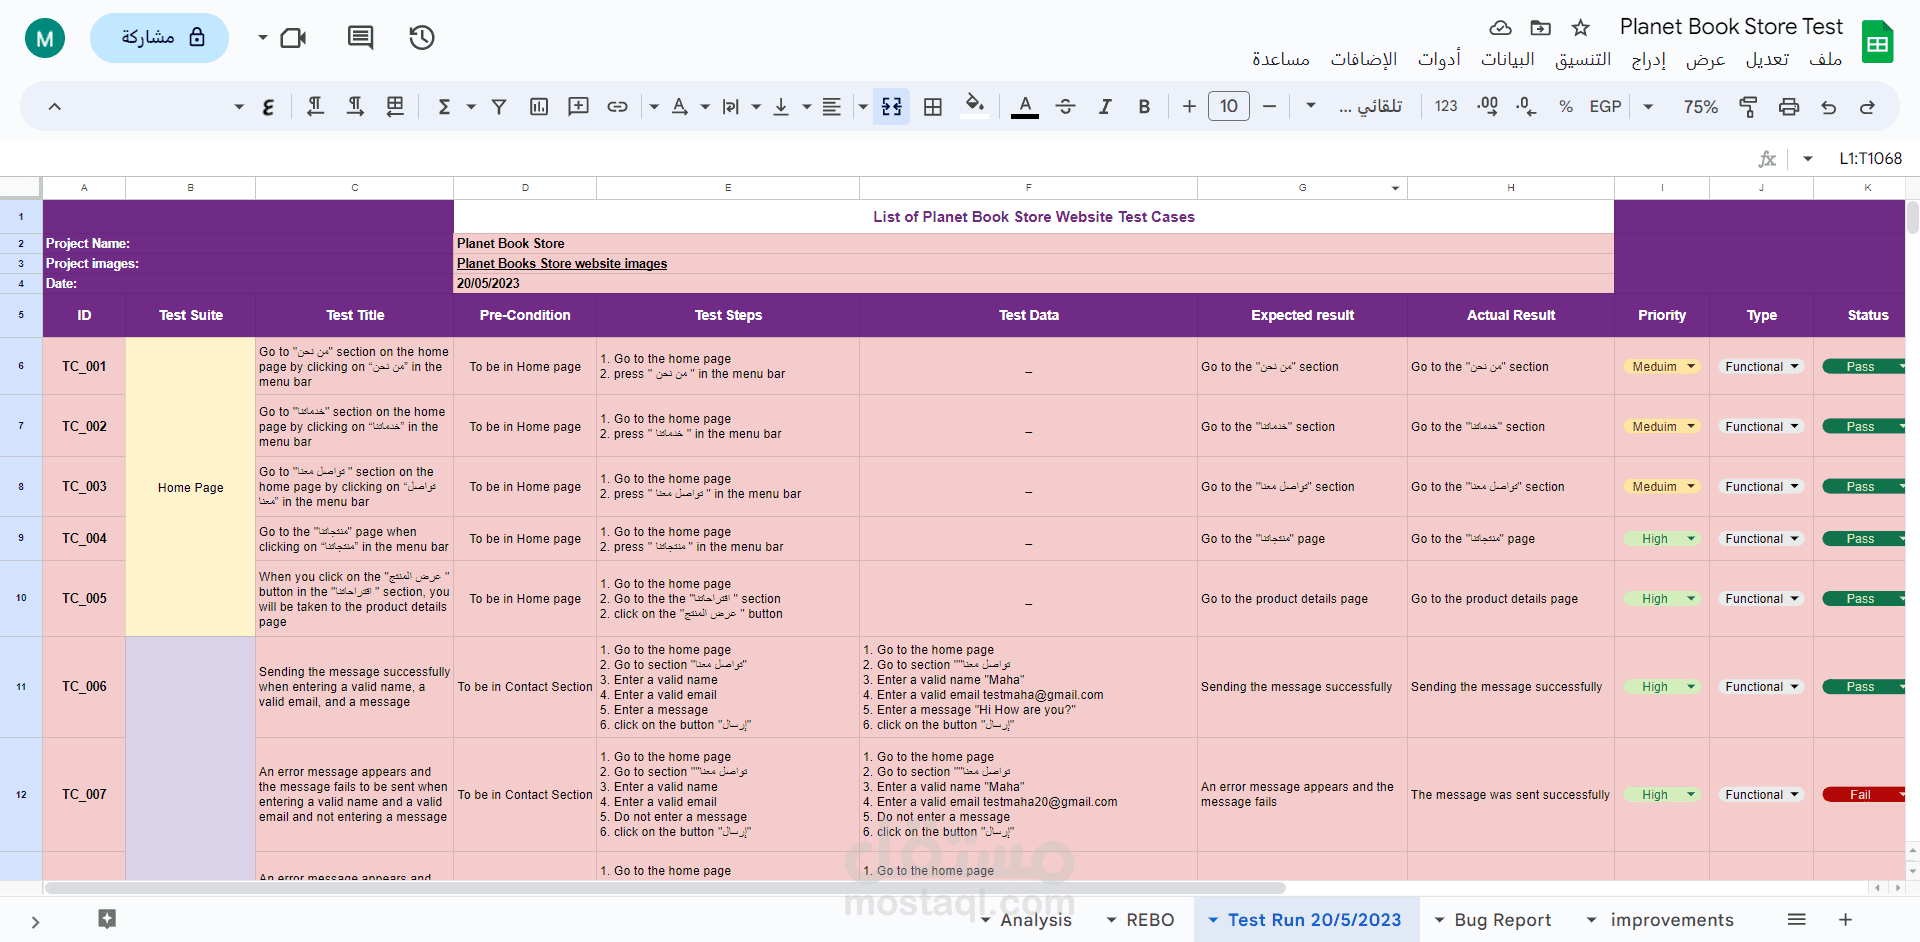Click the vertical align icon
The height and width of the screenshot is (942, 1920).
[x=781, y=106]
